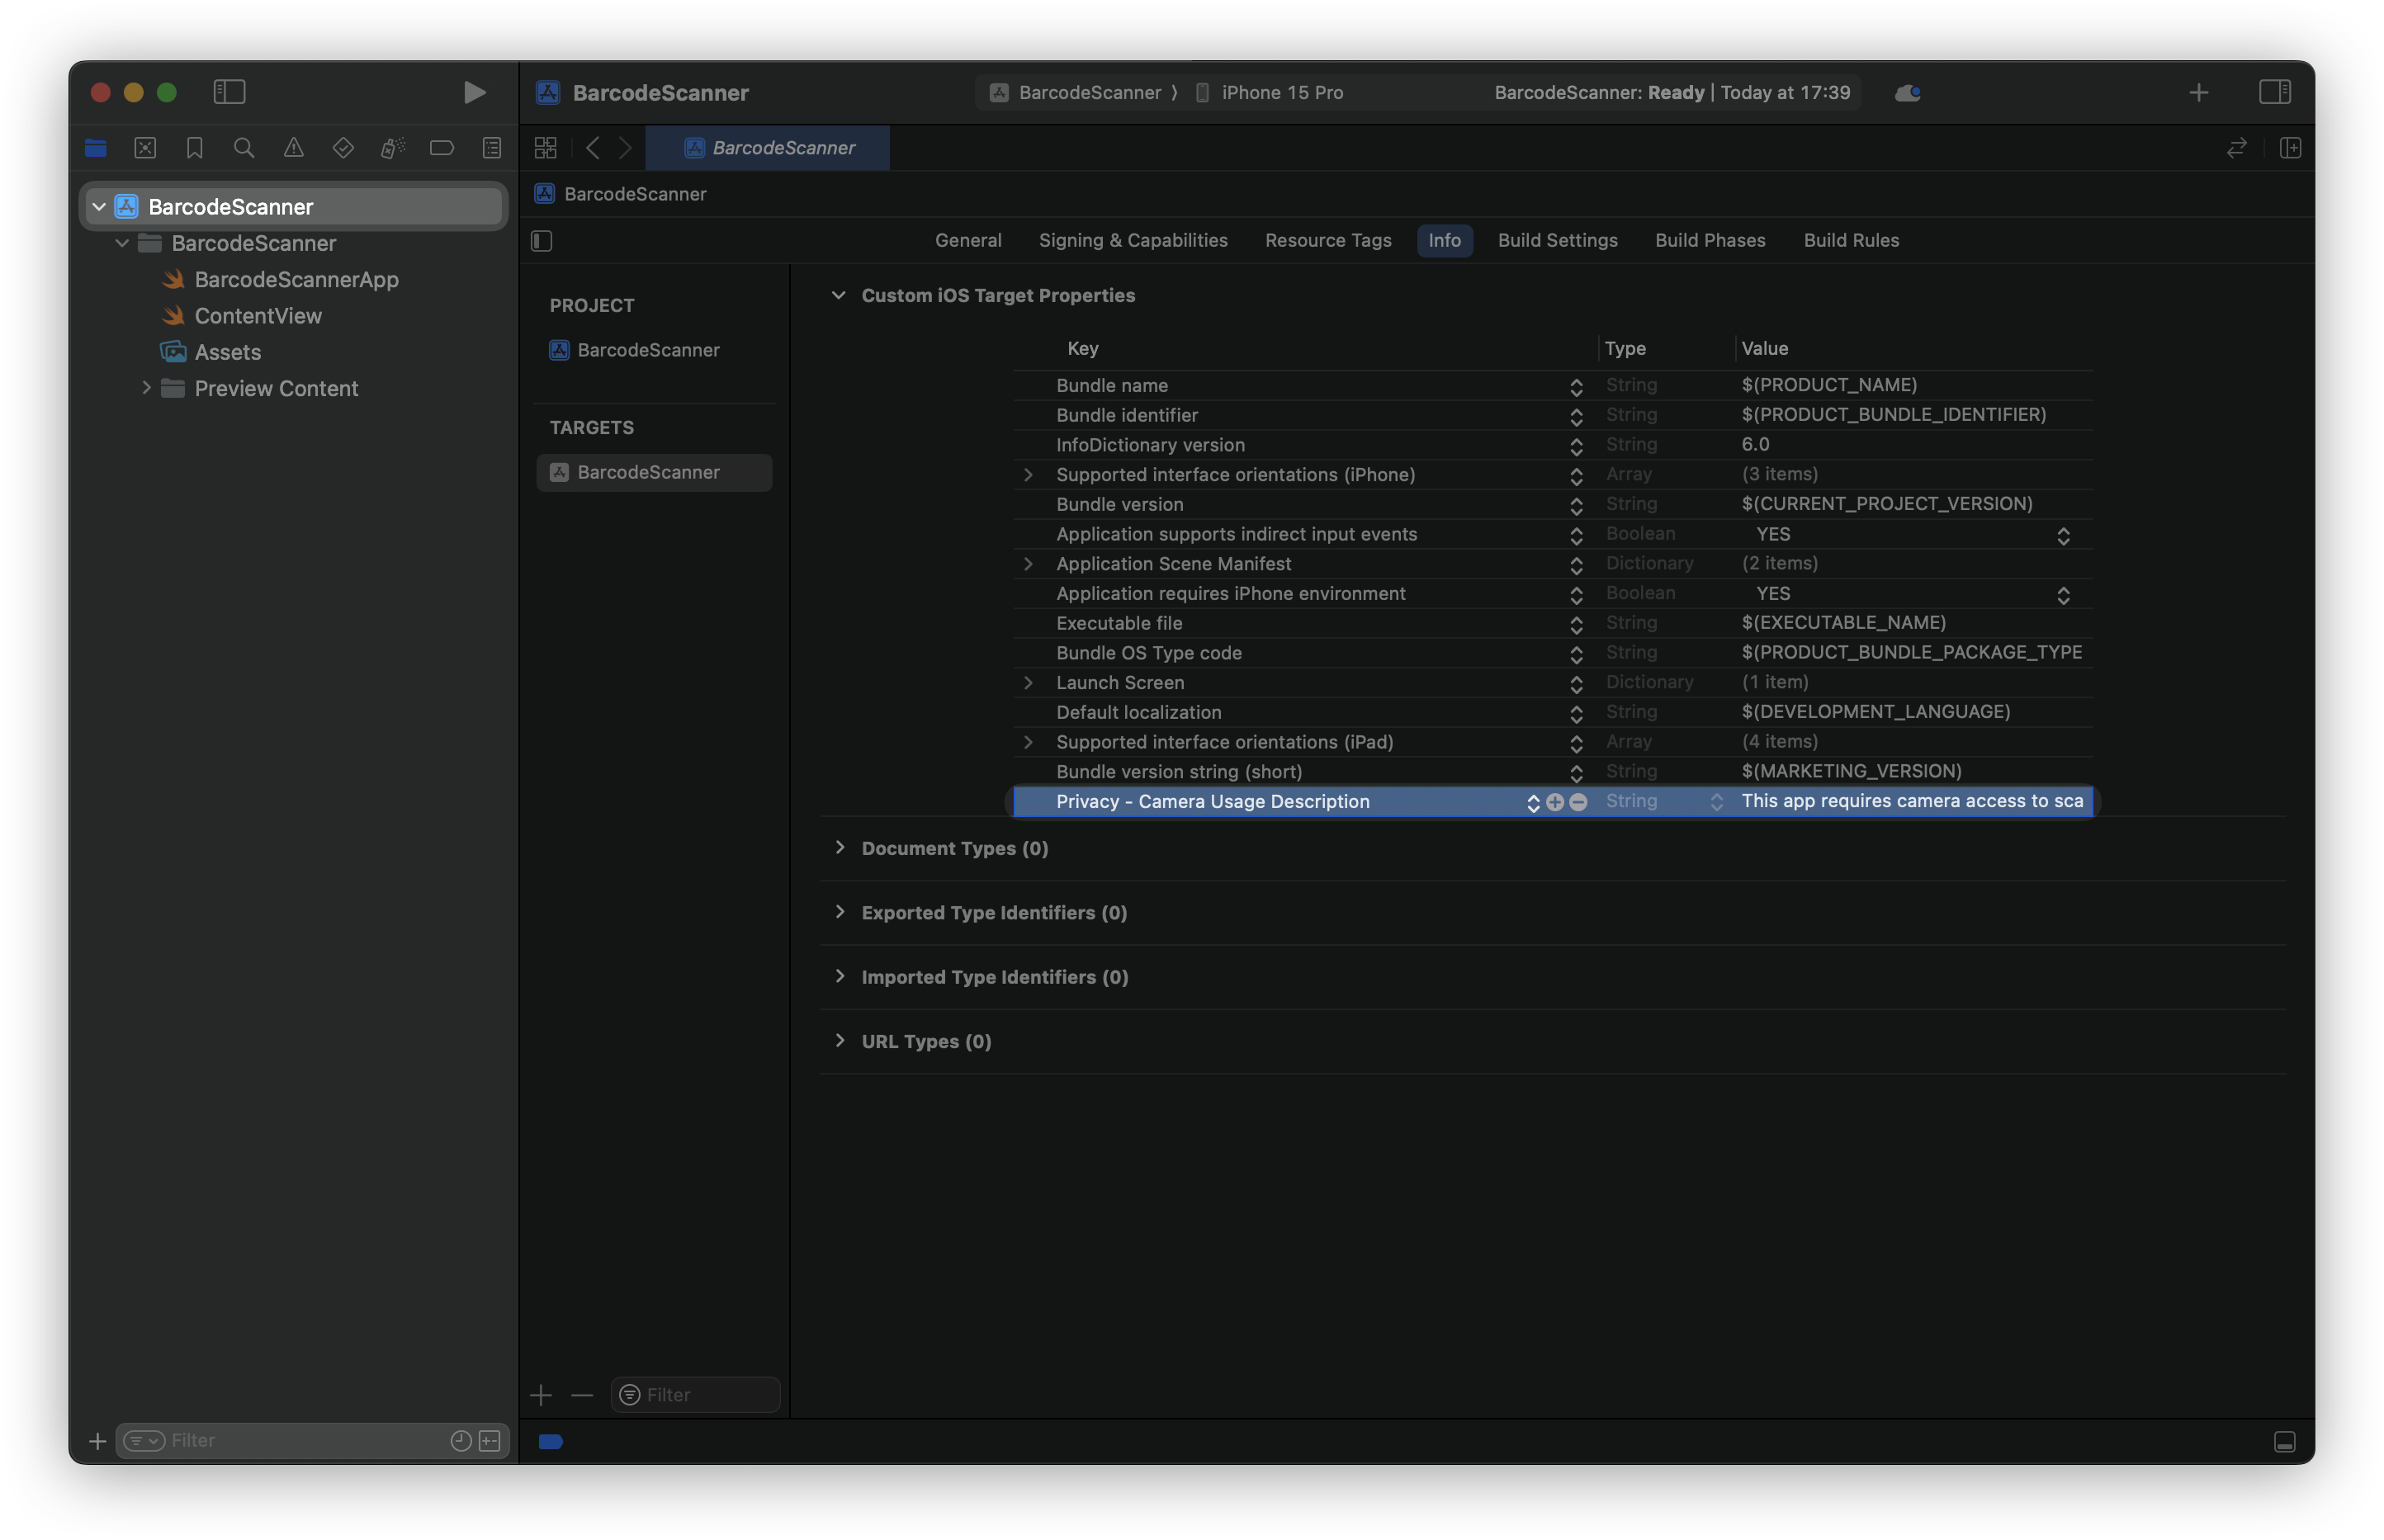This screenshot has height=1540, width=2384.
Task: Expand the Application Scene Manifest entry
Action: coord(1029,564)
